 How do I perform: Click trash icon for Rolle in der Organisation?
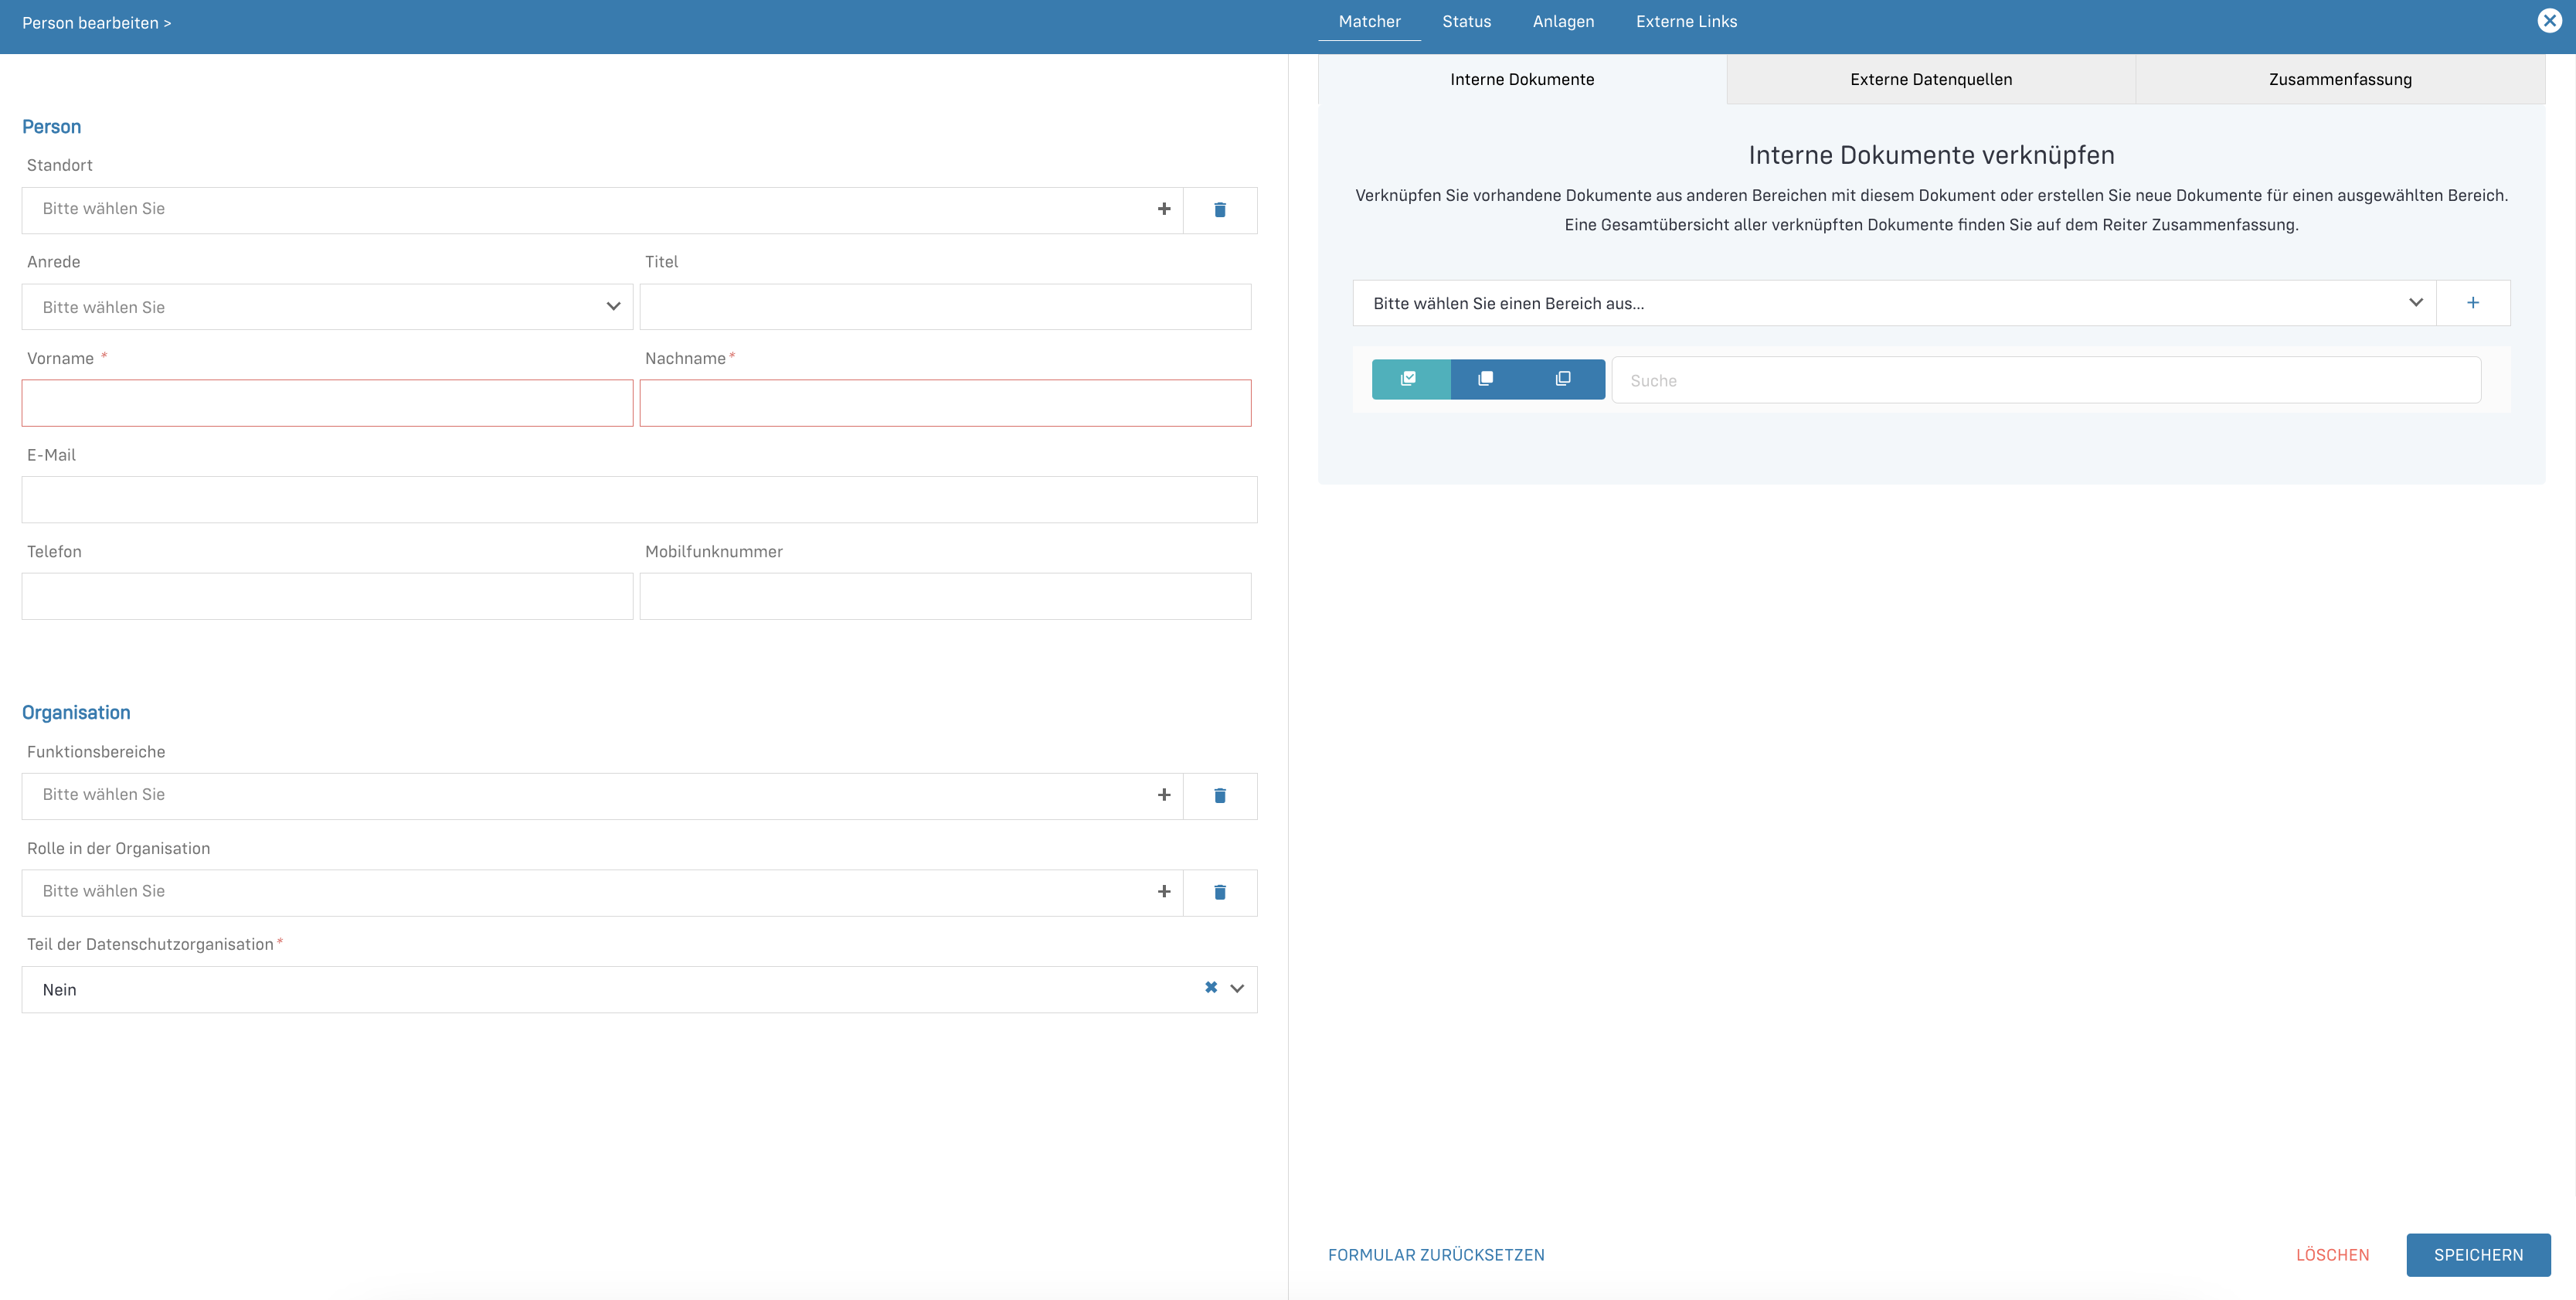[1219, 892]
